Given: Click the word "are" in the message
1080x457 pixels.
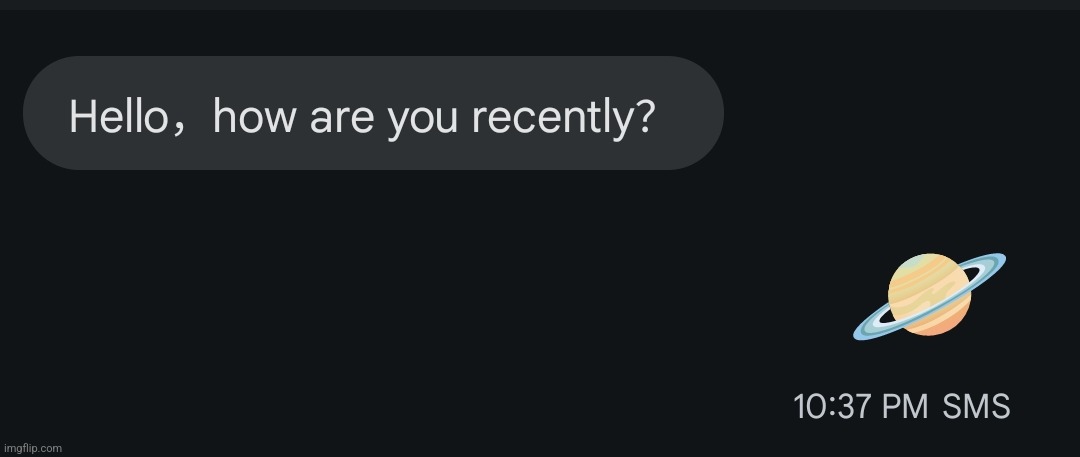Looking at the screenshot, I should click(x=342, y=120).
